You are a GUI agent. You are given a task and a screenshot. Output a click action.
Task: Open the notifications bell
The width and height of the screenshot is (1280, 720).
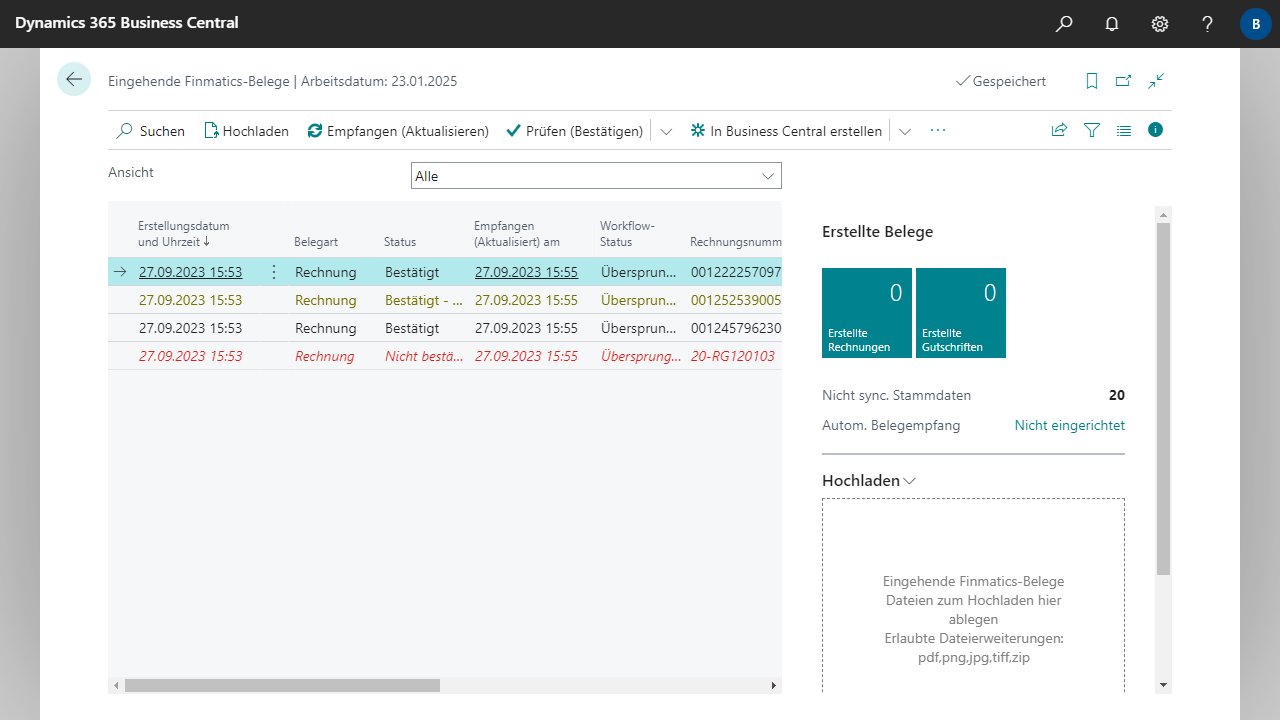coord(1112,24)
